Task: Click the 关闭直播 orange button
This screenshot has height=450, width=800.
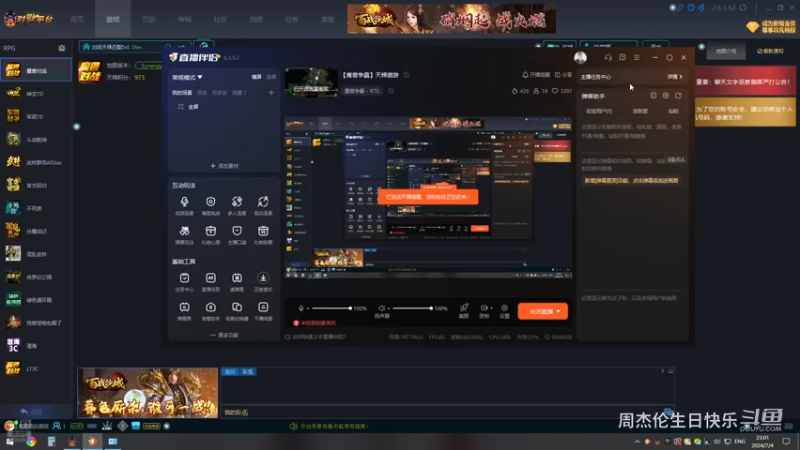Action: pos(542,311)
